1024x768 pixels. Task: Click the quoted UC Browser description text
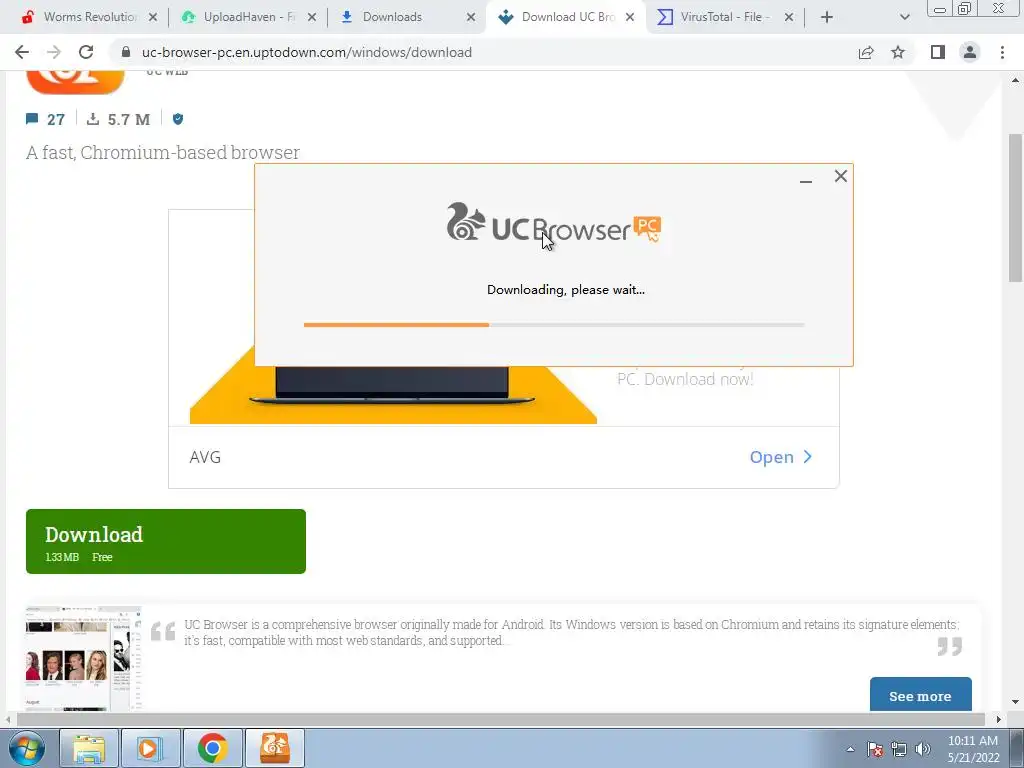(571, 632)
